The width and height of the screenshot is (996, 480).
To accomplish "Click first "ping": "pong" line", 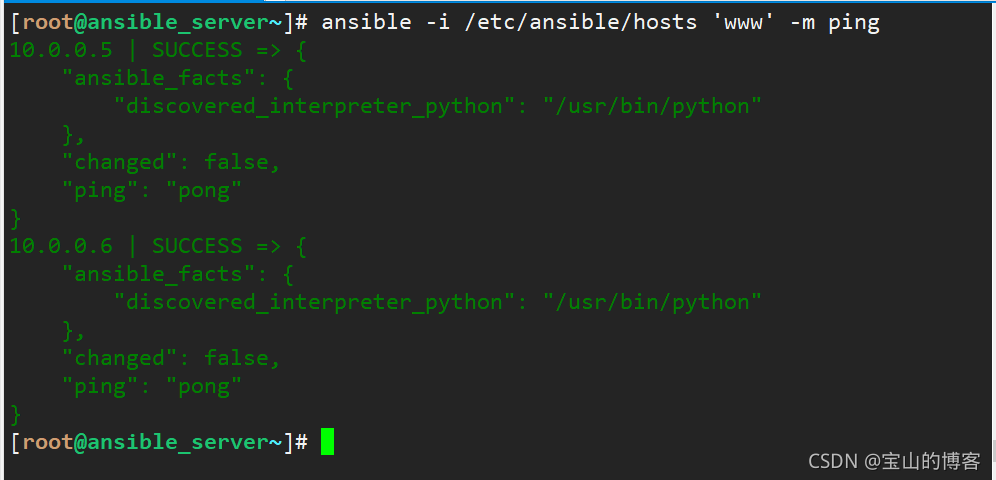I will tap(152, 190).
